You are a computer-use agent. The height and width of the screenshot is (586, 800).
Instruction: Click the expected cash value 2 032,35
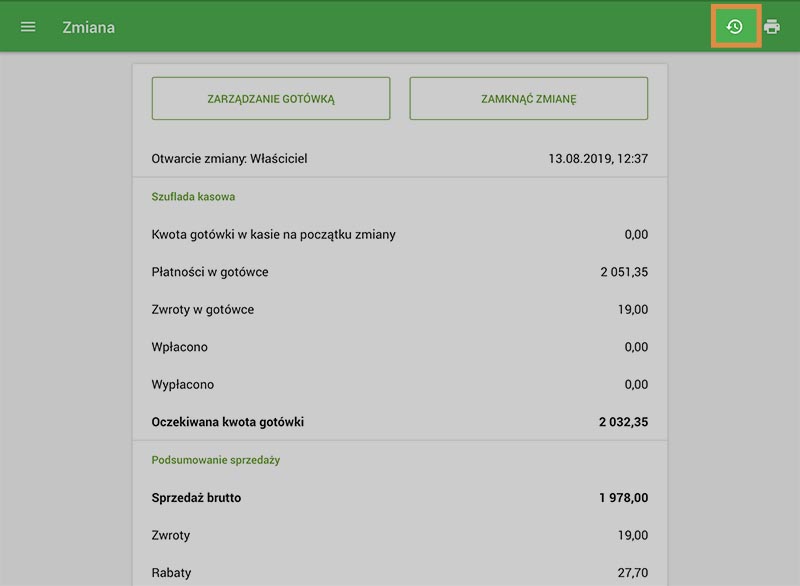[623, 422]
